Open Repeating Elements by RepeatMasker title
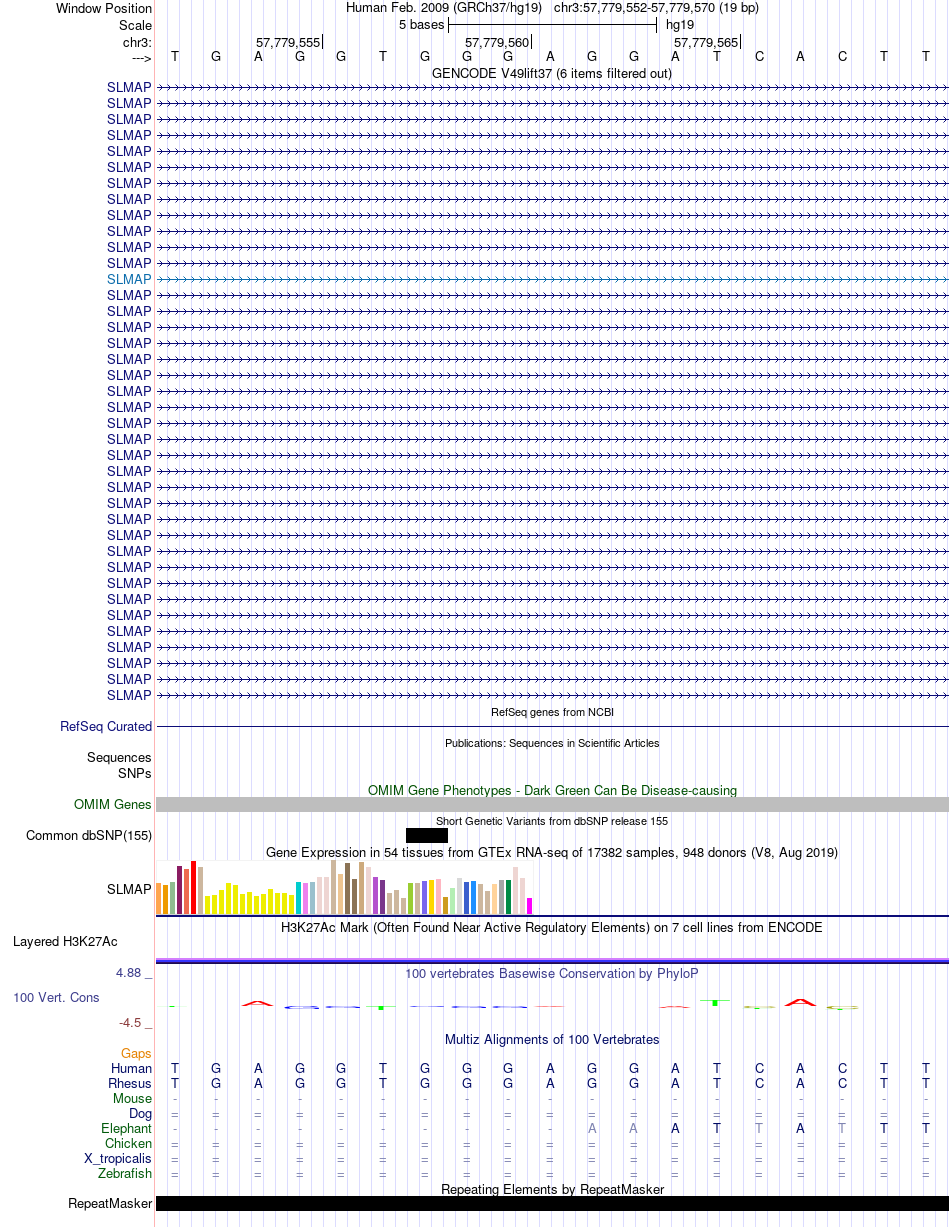The image size is (950, 1227). (x=552, y=1189)
